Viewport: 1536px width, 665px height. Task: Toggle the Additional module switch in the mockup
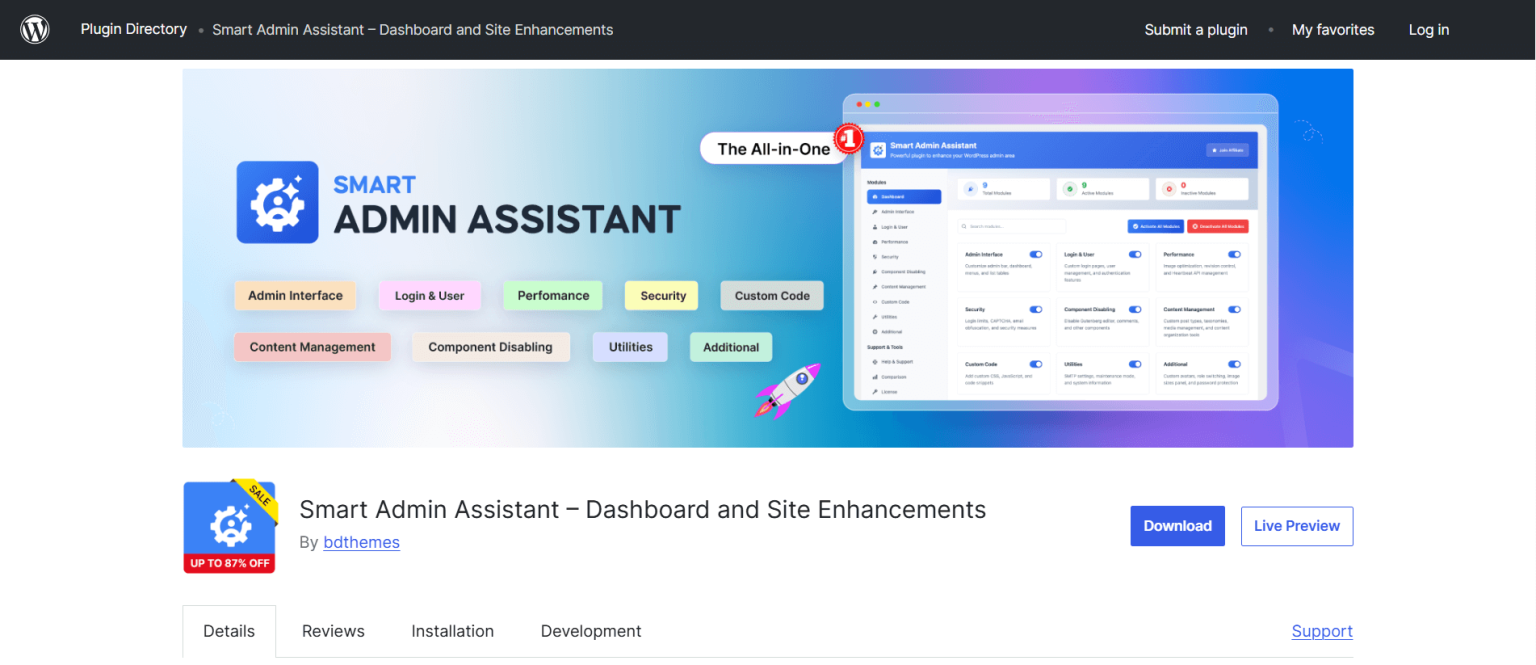click(1234, 364)
